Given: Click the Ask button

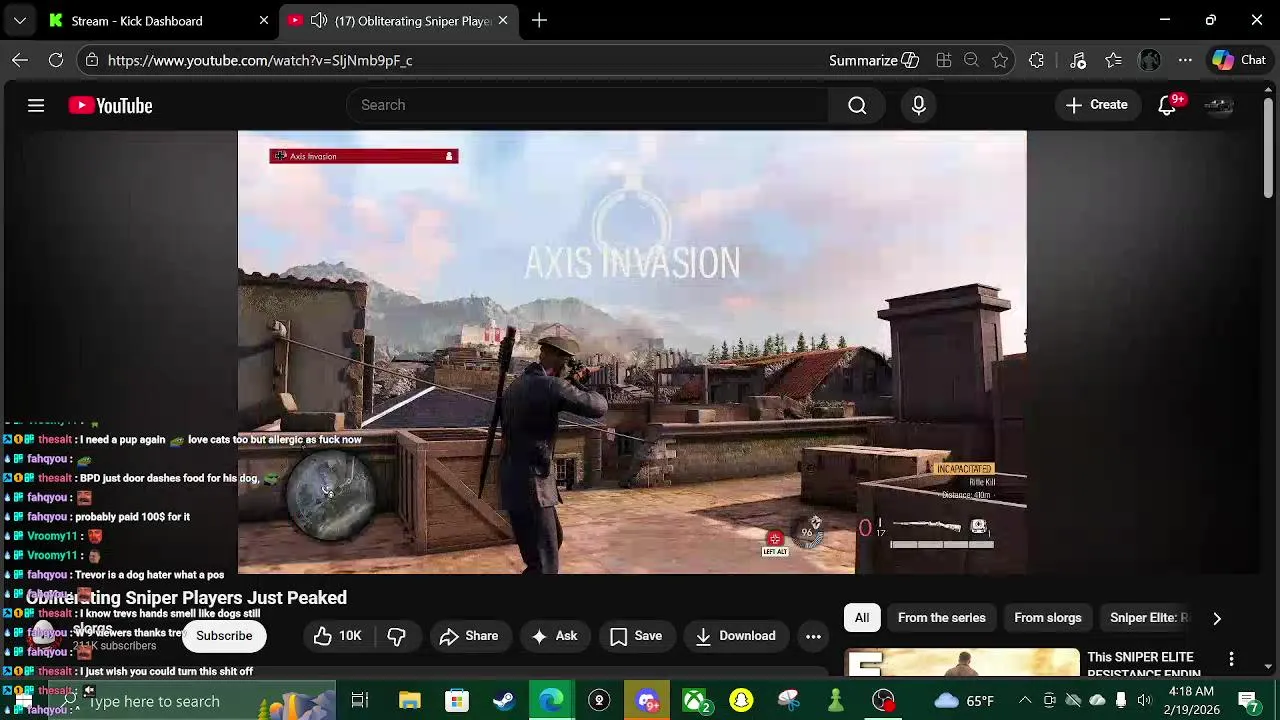Looking at the screenshot, I should coord(554,636).
